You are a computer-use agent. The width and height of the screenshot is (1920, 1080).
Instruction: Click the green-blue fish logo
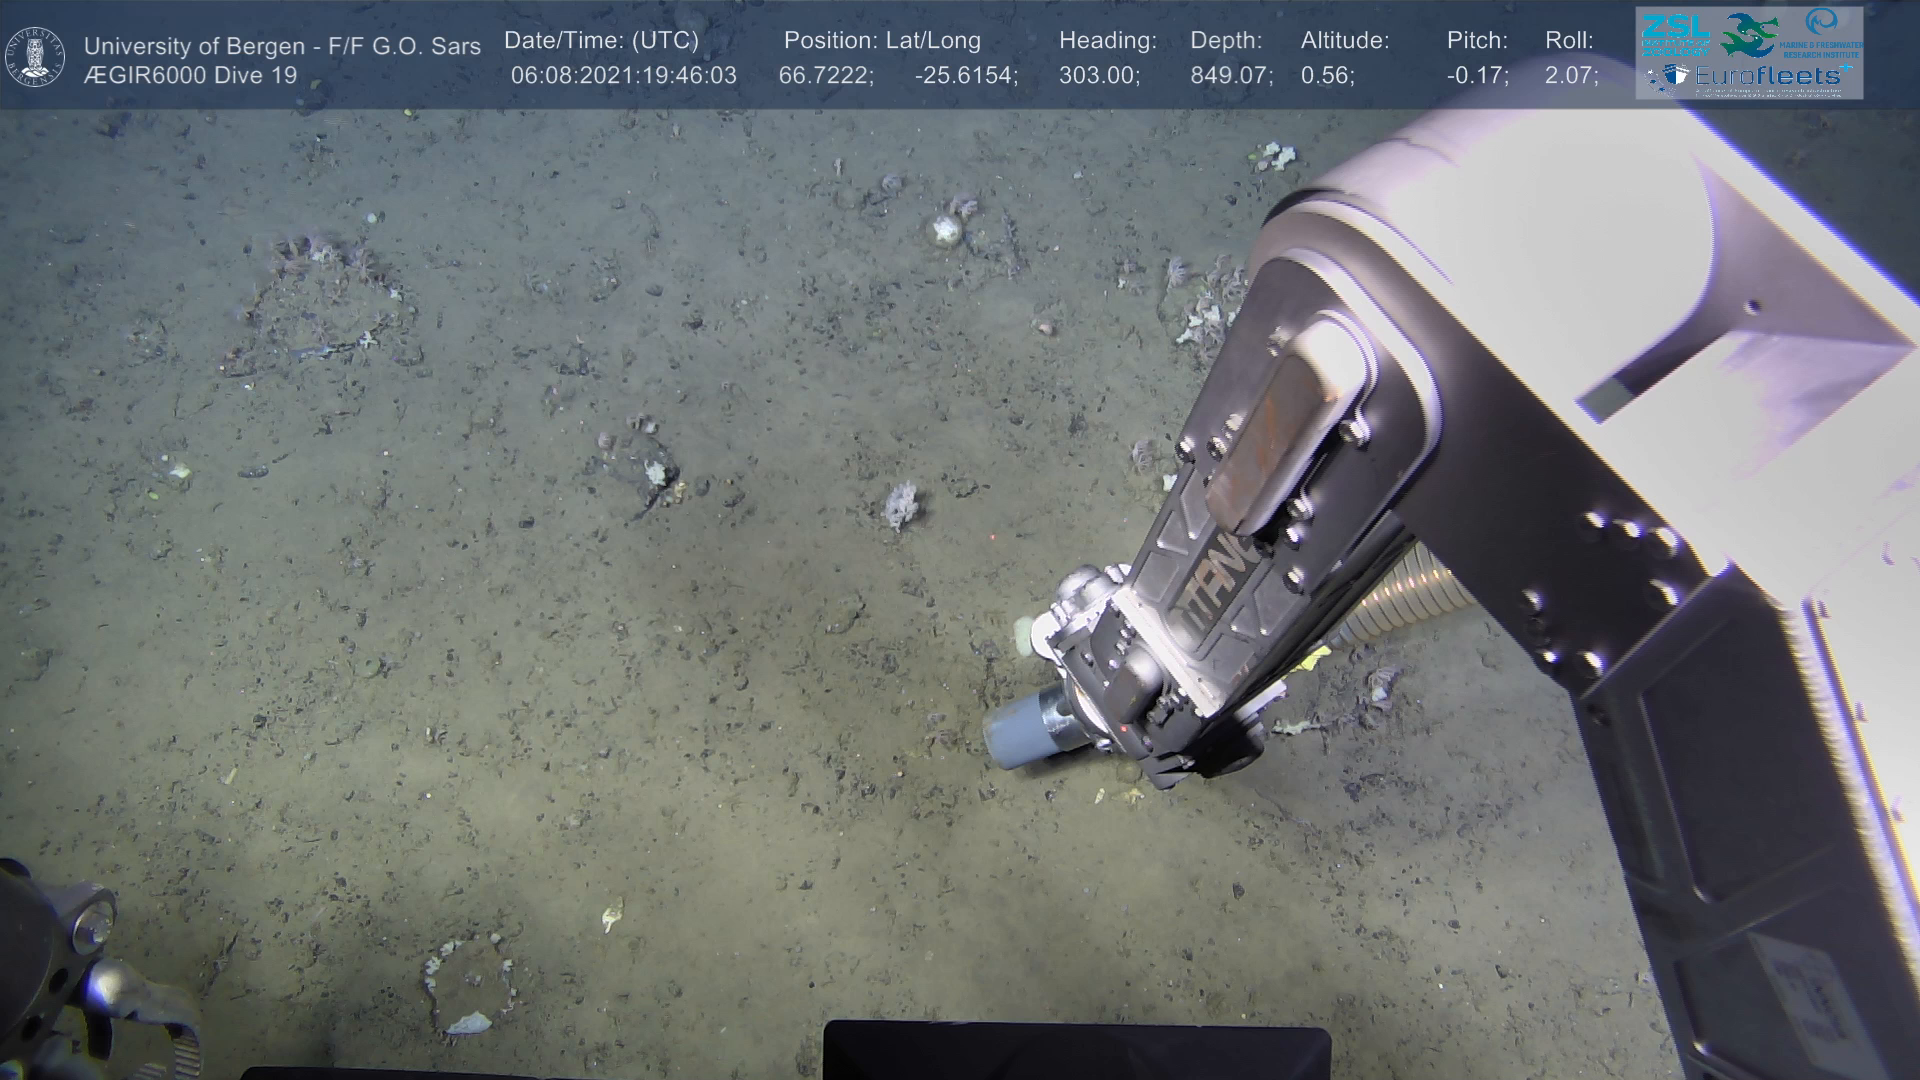(x=1750, y=33)
